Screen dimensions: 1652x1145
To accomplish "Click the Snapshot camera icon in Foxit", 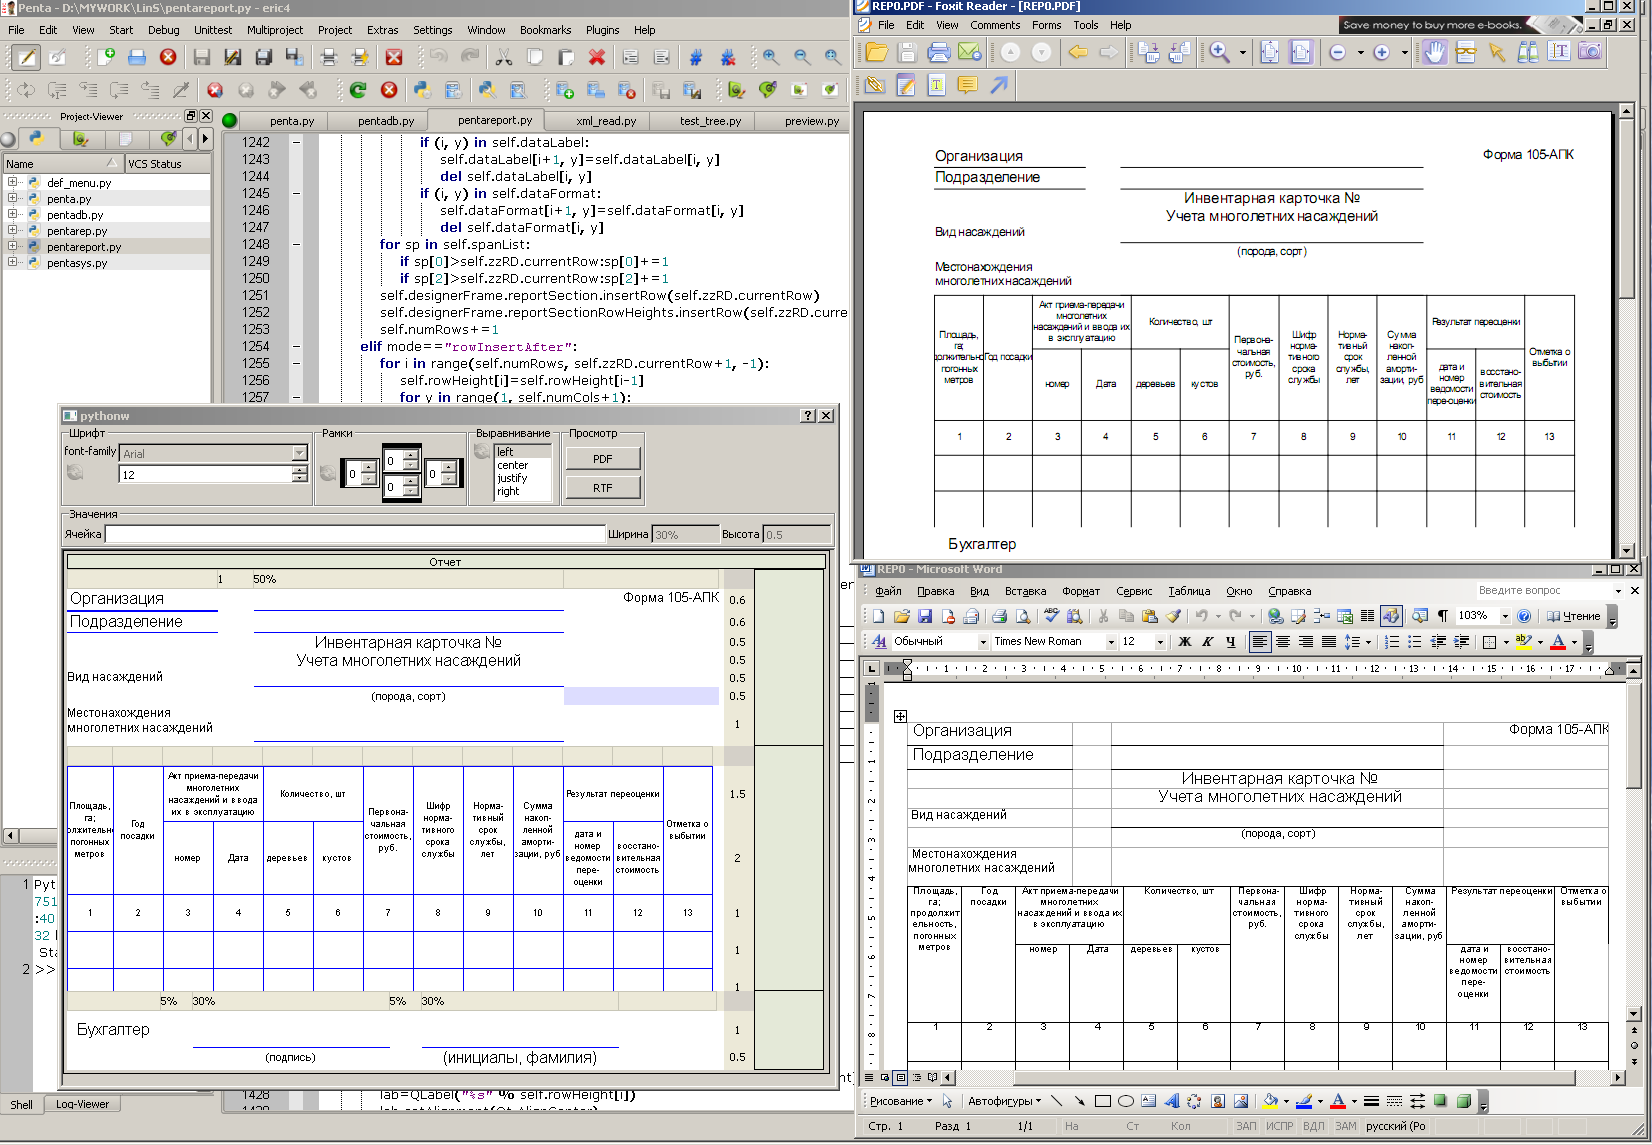I will coord(1589,52).
